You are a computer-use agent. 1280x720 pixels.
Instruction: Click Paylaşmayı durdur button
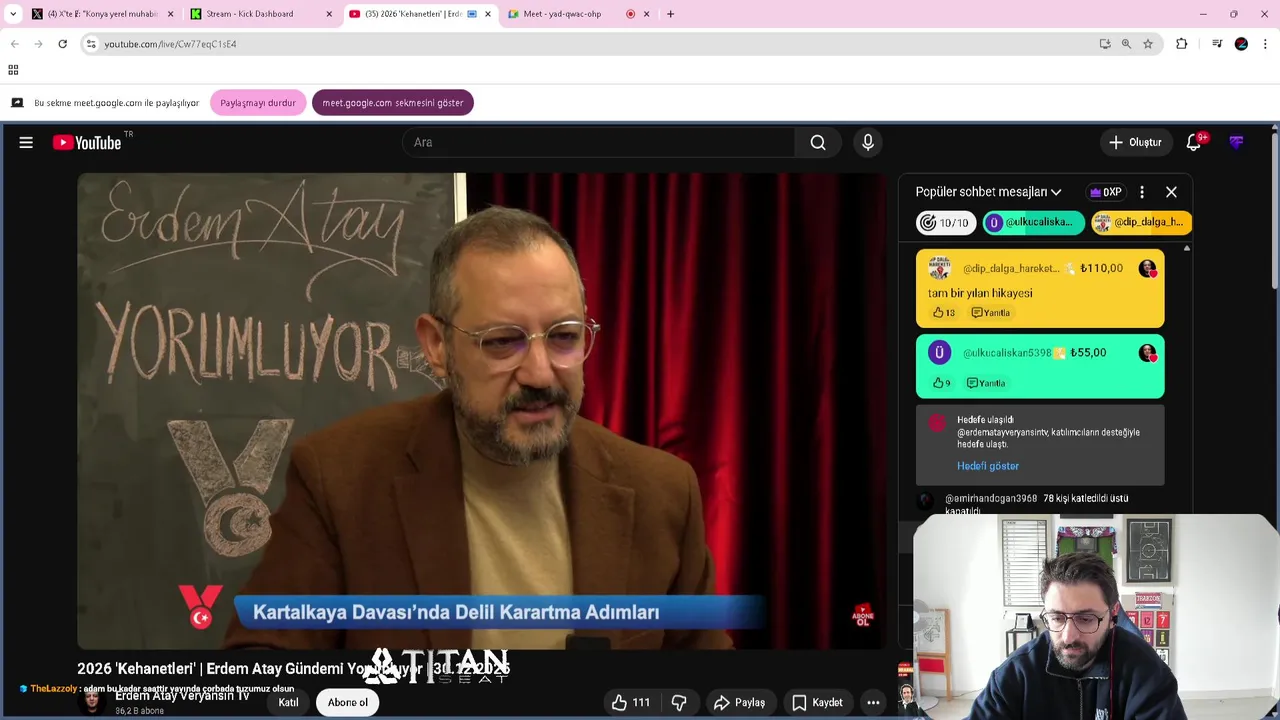[258, 103]
